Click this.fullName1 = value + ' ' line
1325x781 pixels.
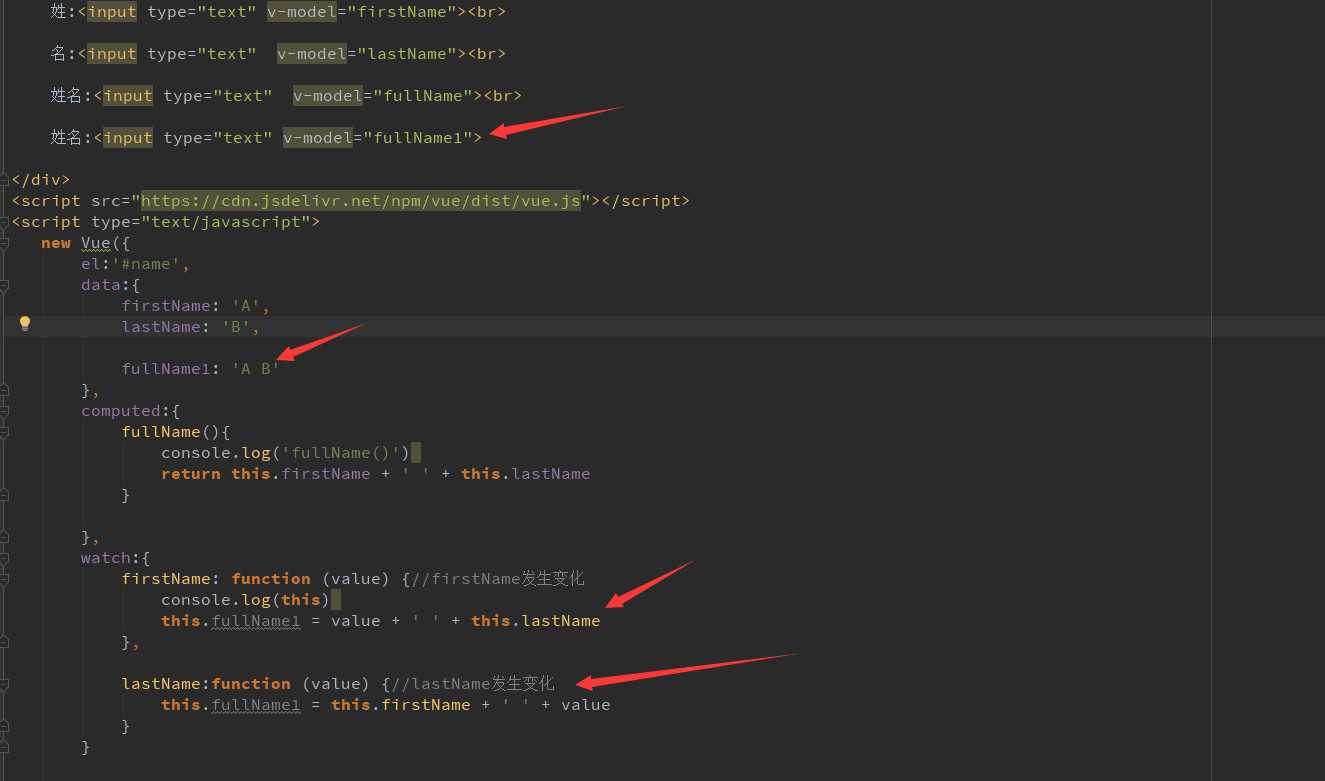[x=381, y=621]
